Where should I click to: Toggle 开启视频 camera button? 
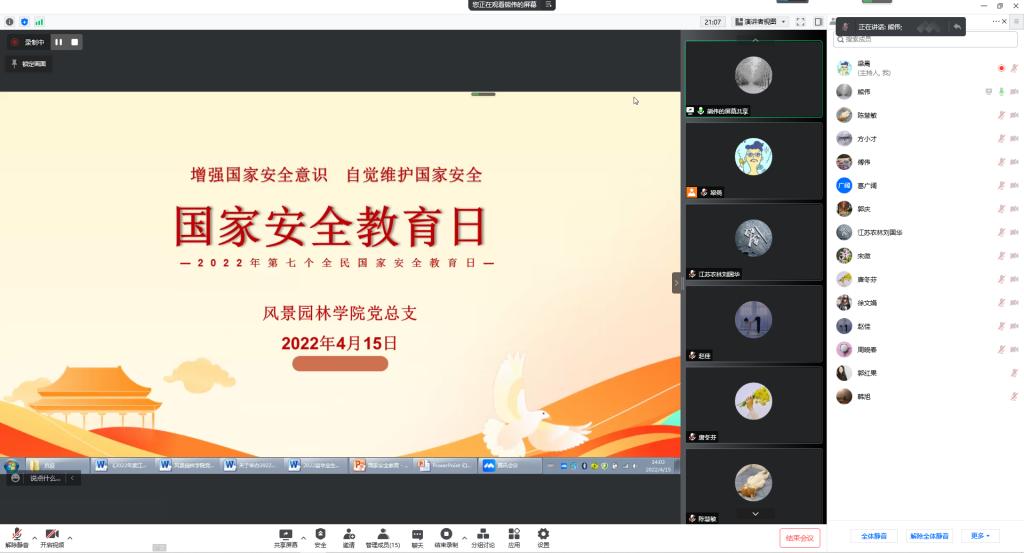click(52, 538)
